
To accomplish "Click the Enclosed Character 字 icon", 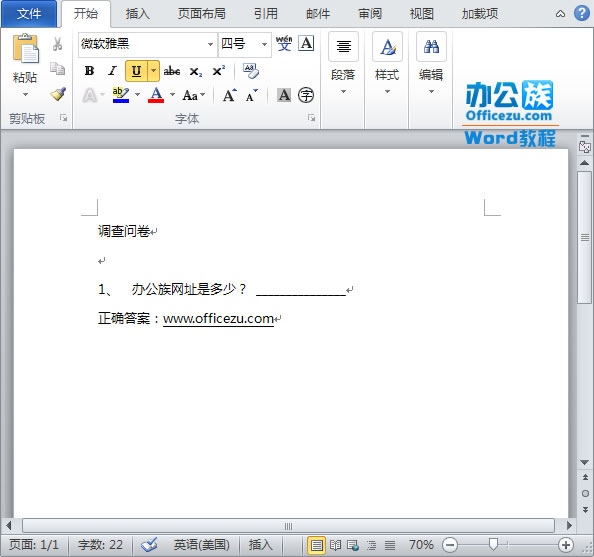I will tap(306, 95).
